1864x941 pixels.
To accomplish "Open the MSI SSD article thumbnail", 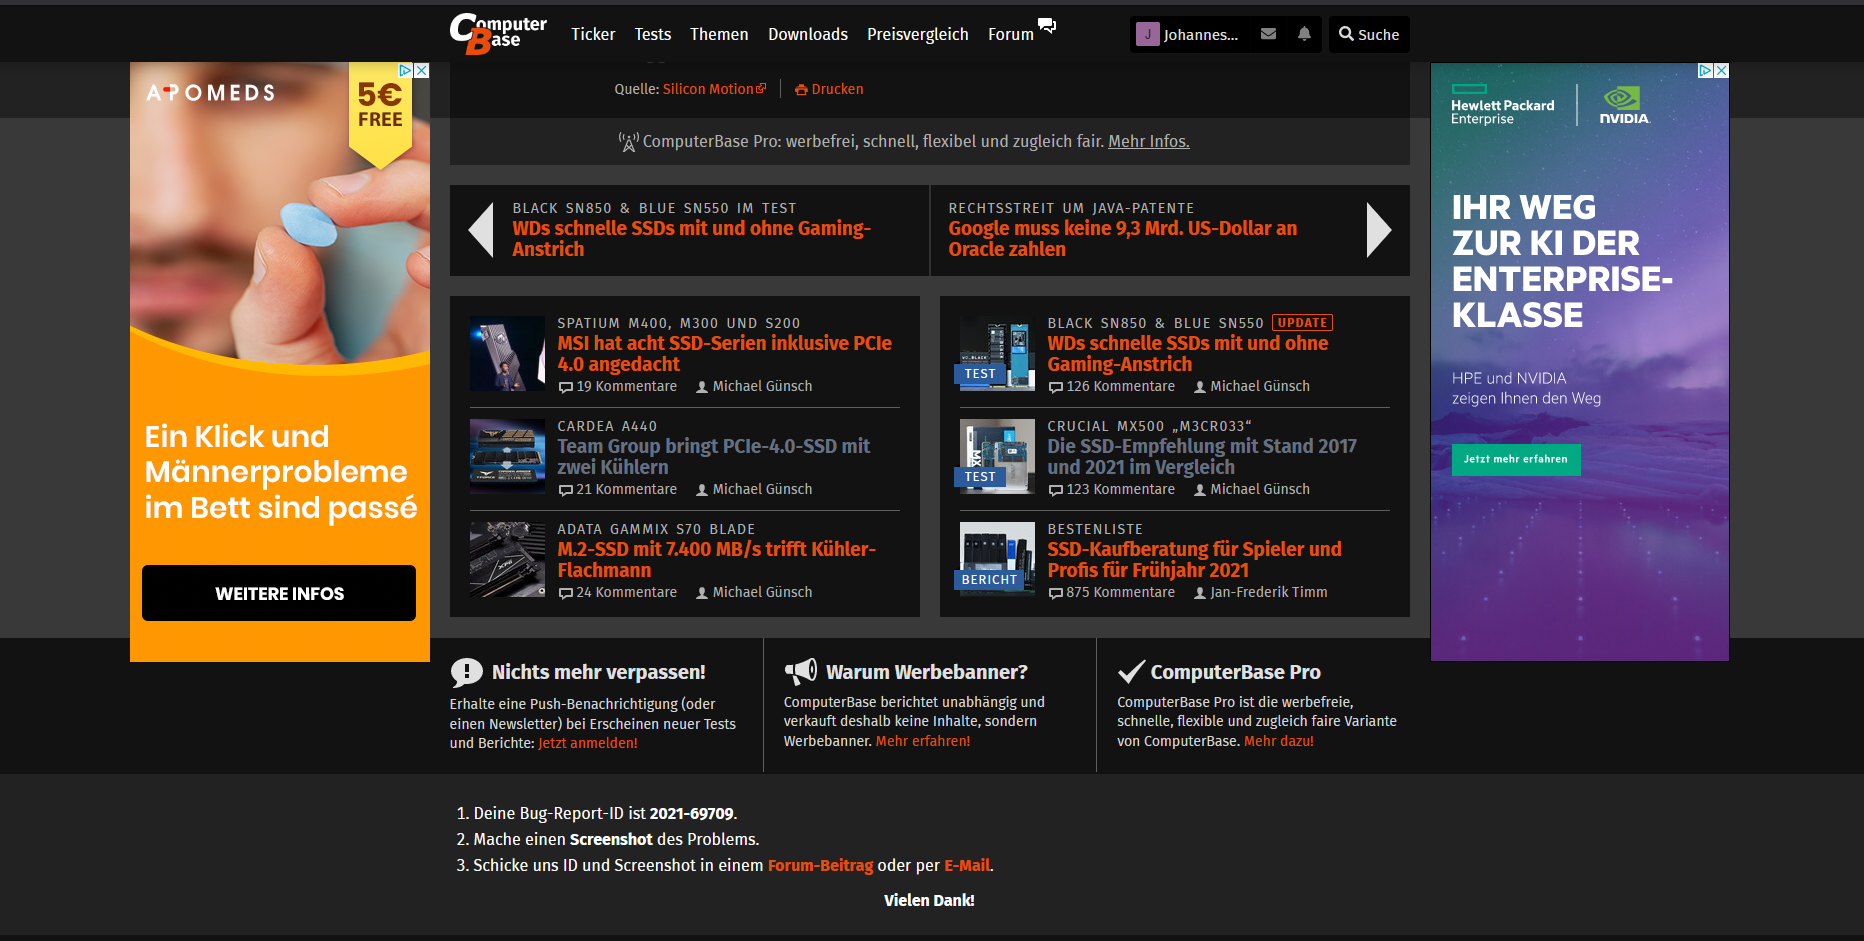I will [507, 353].
